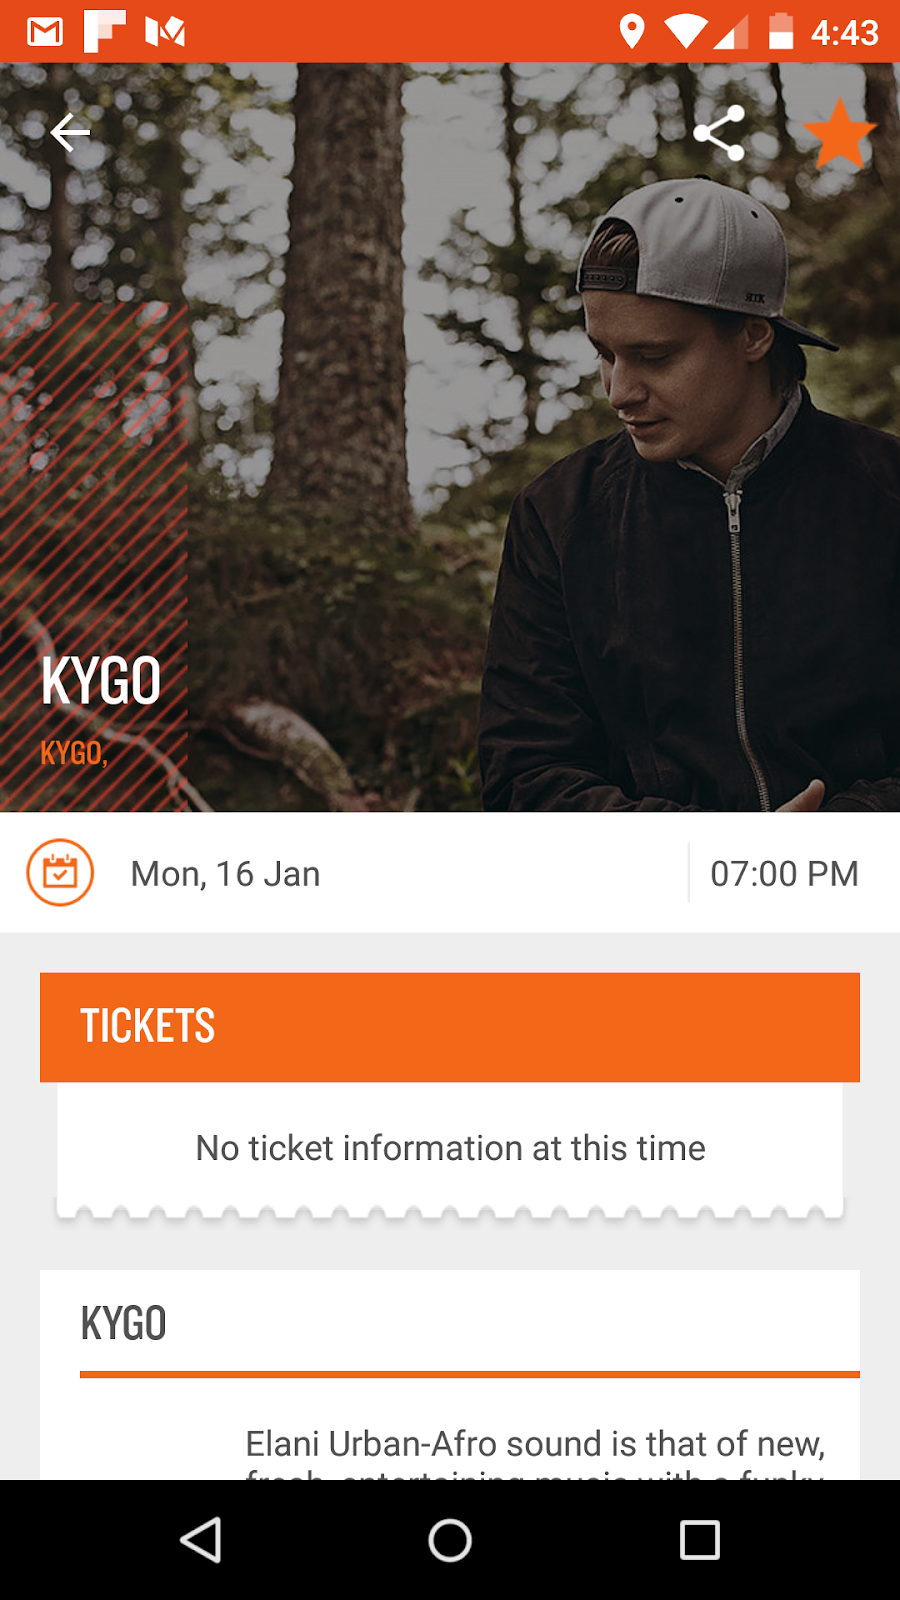The height and width of the screenshot is (1600, 900).
Task: Open Gmail notification icon in status bar
Action: click(45, 32)
